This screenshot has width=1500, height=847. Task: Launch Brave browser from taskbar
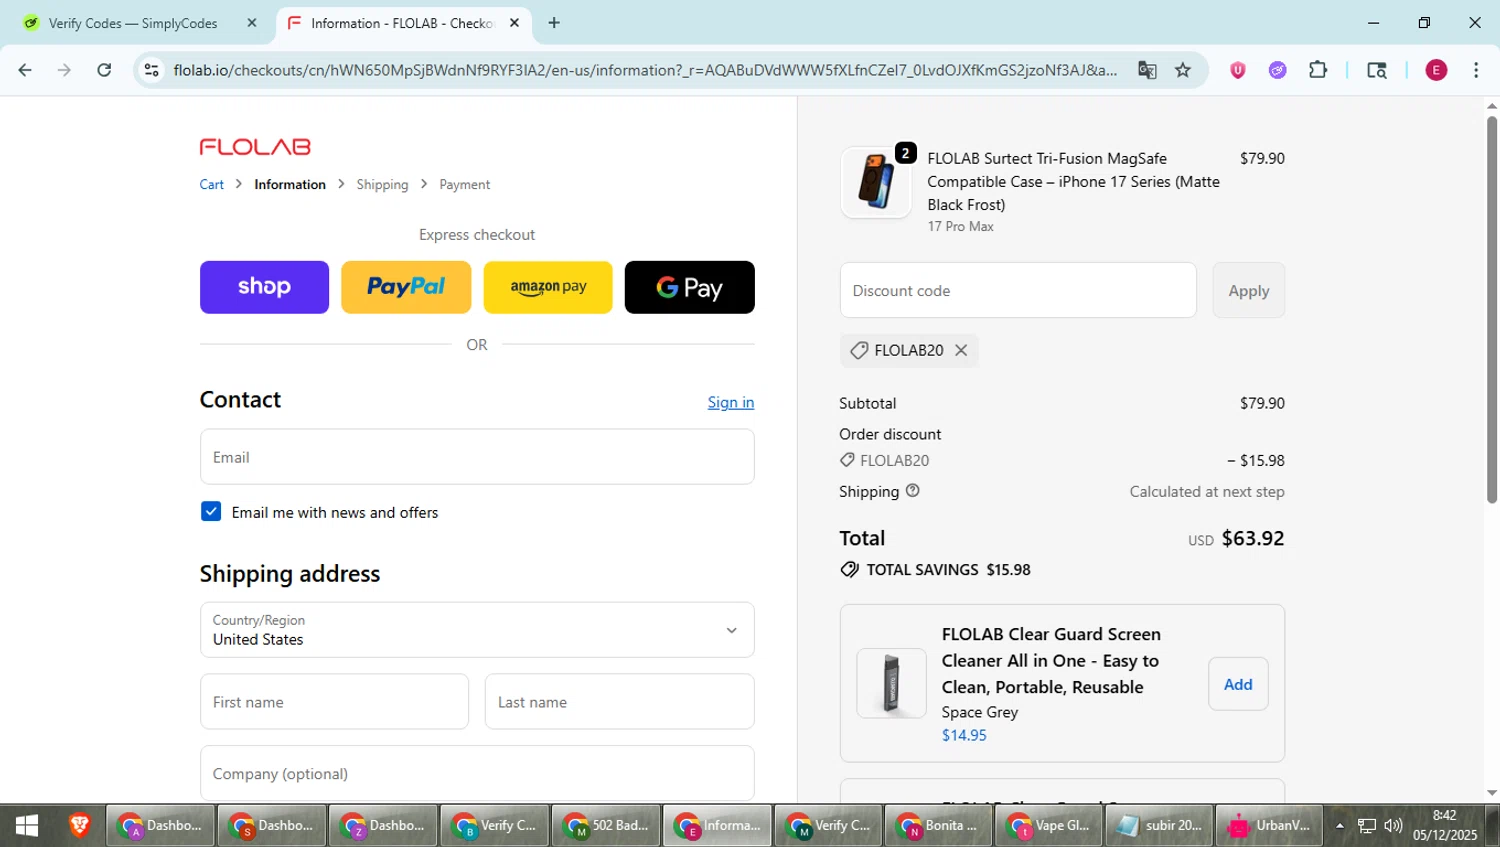(79, 826)
